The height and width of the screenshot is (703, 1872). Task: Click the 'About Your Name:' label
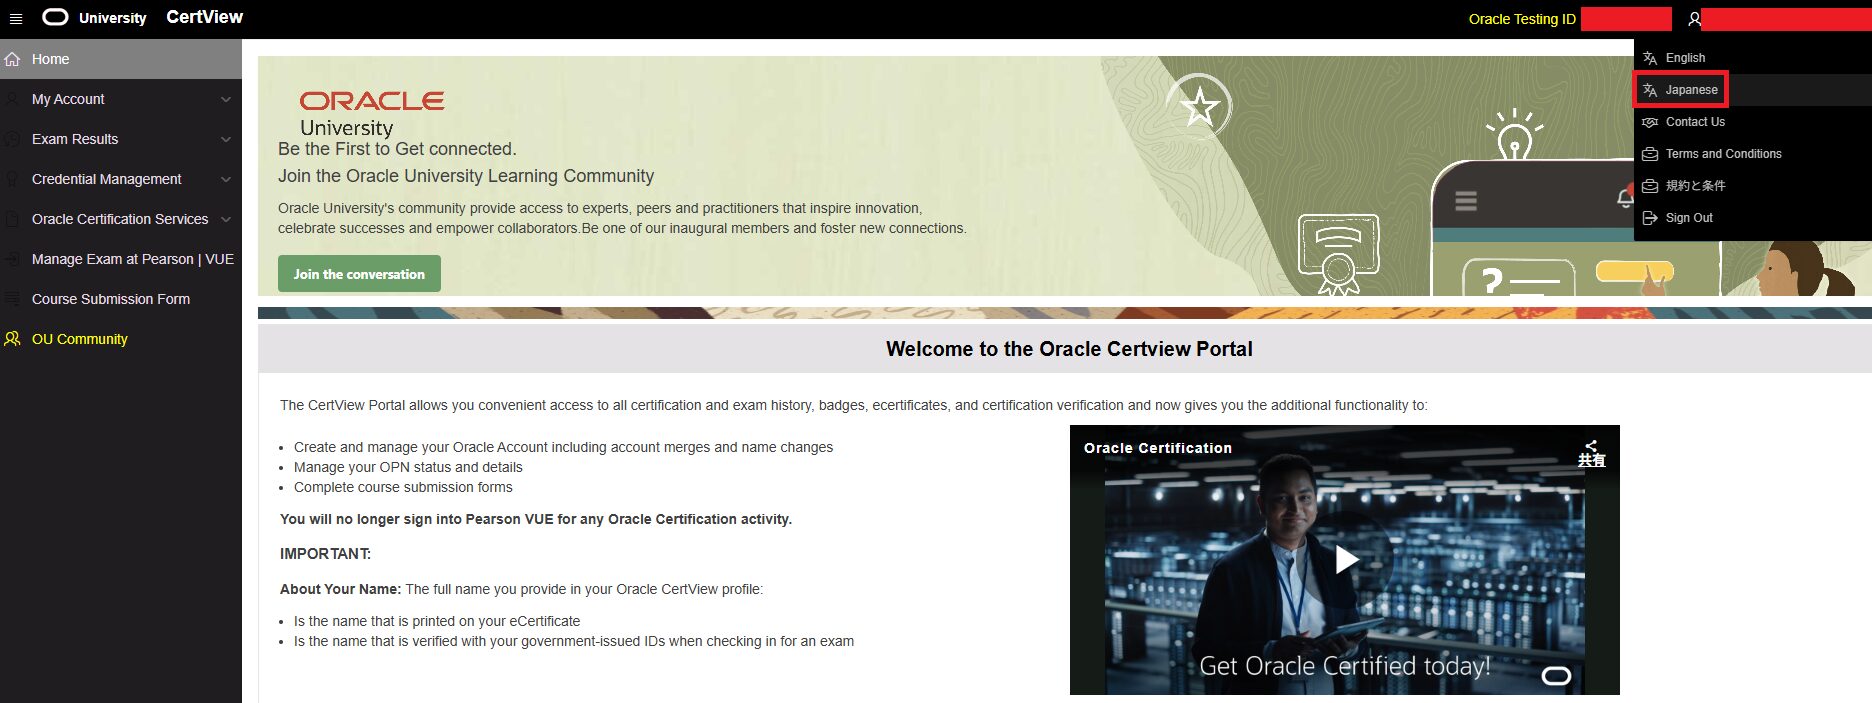click(x=341, y=589)
